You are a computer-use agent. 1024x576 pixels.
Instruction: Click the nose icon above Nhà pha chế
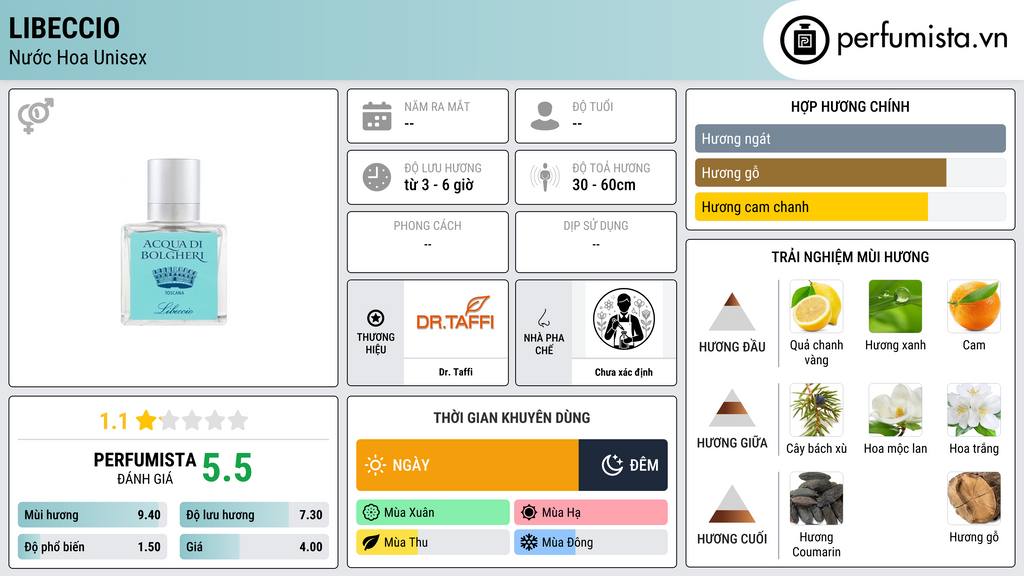pyautogui.click(x=543, y=318)
